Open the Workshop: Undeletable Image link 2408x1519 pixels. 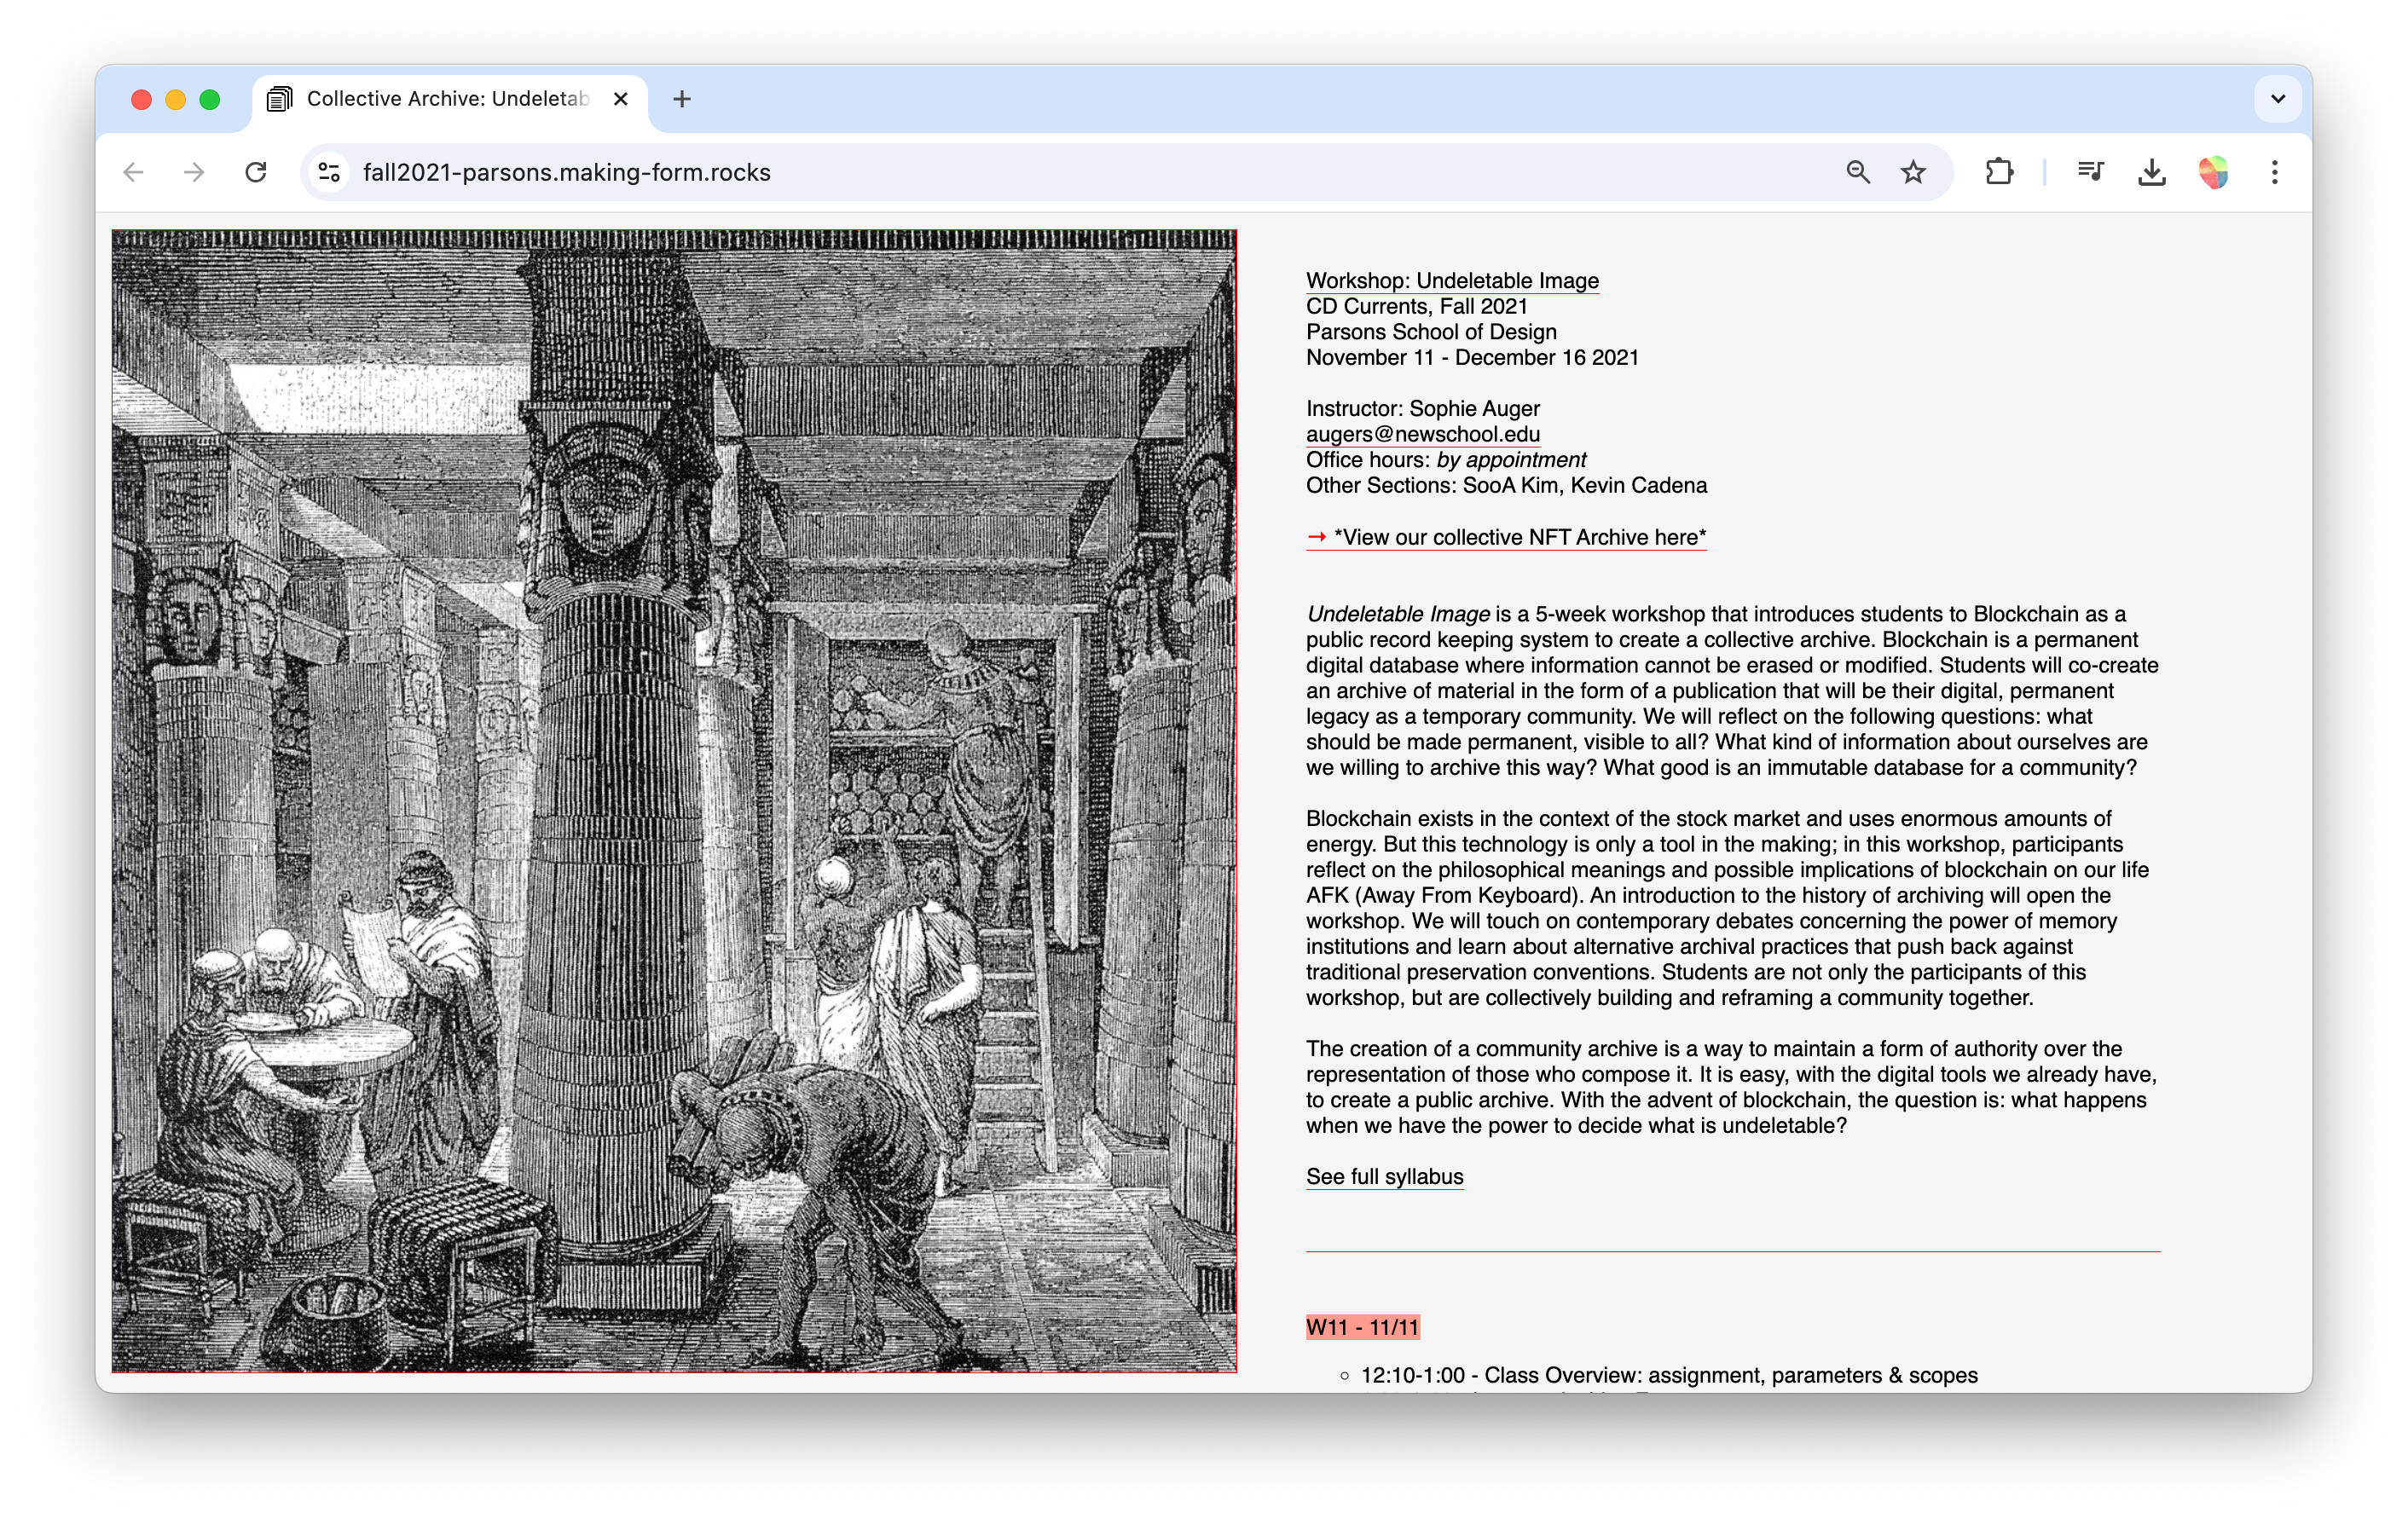point(1452,281)
